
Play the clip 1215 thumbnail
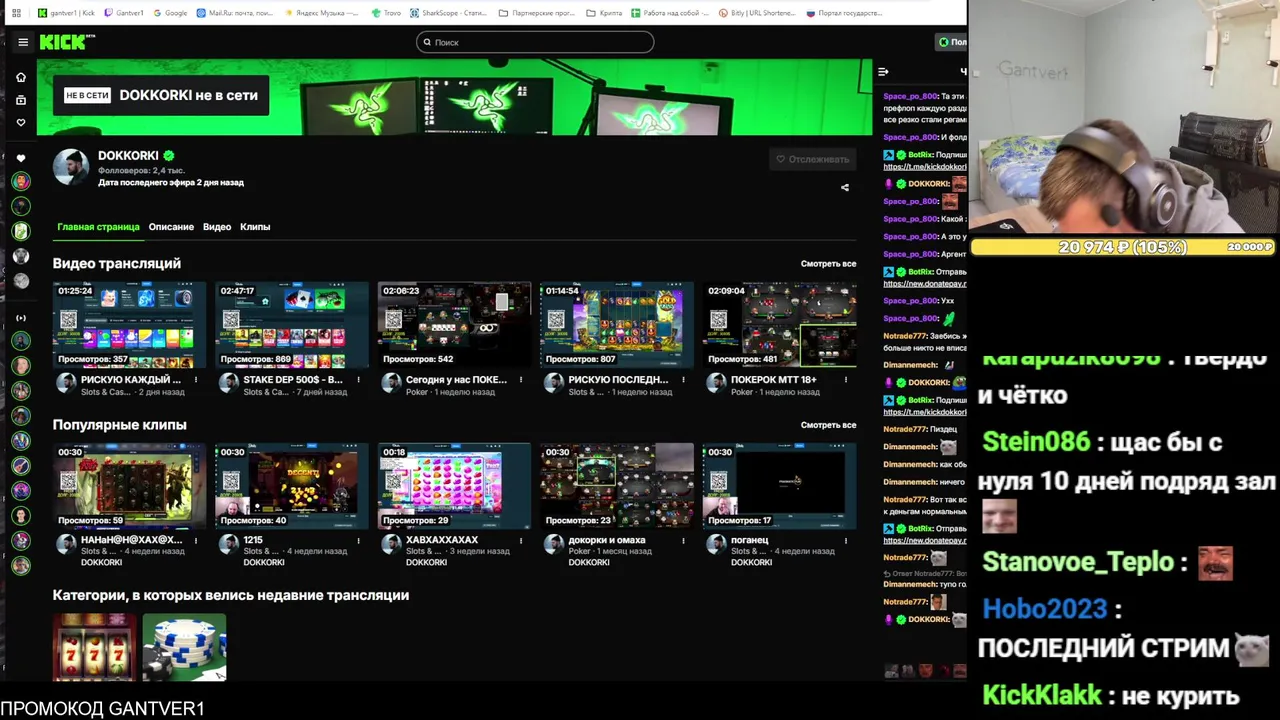click(292, 486)
